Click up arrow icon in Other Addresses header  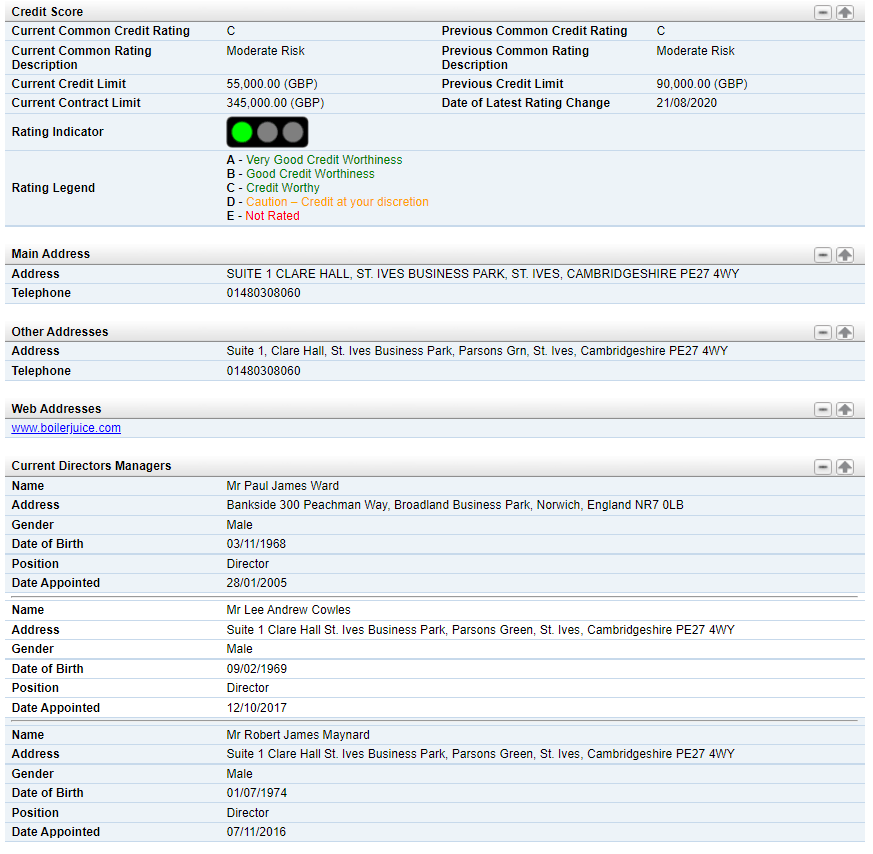tap(845, 332)
